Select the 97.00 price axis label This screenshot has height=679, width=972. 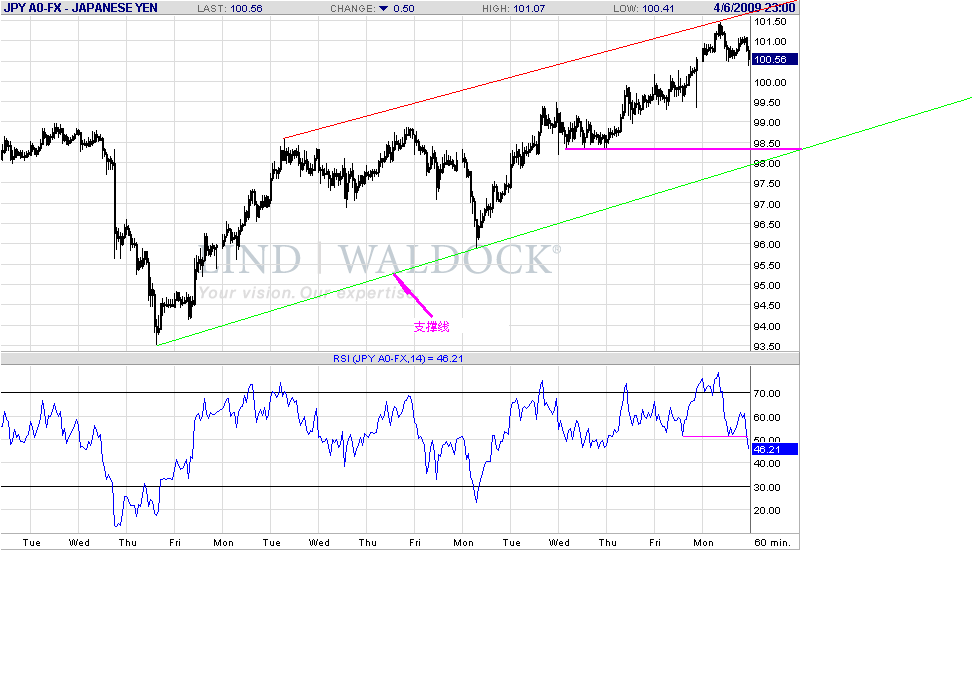coord(767,205)
